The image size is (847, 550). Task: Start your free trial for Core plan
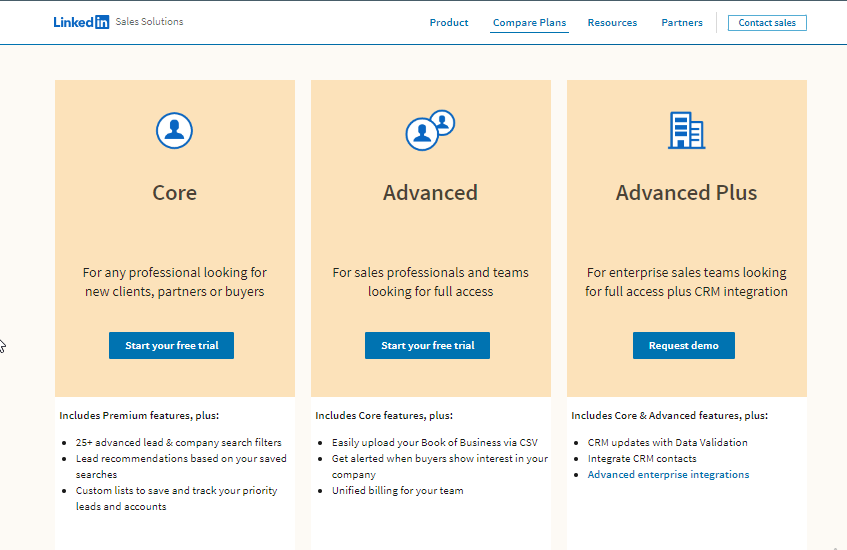click(x=171, y=345)
